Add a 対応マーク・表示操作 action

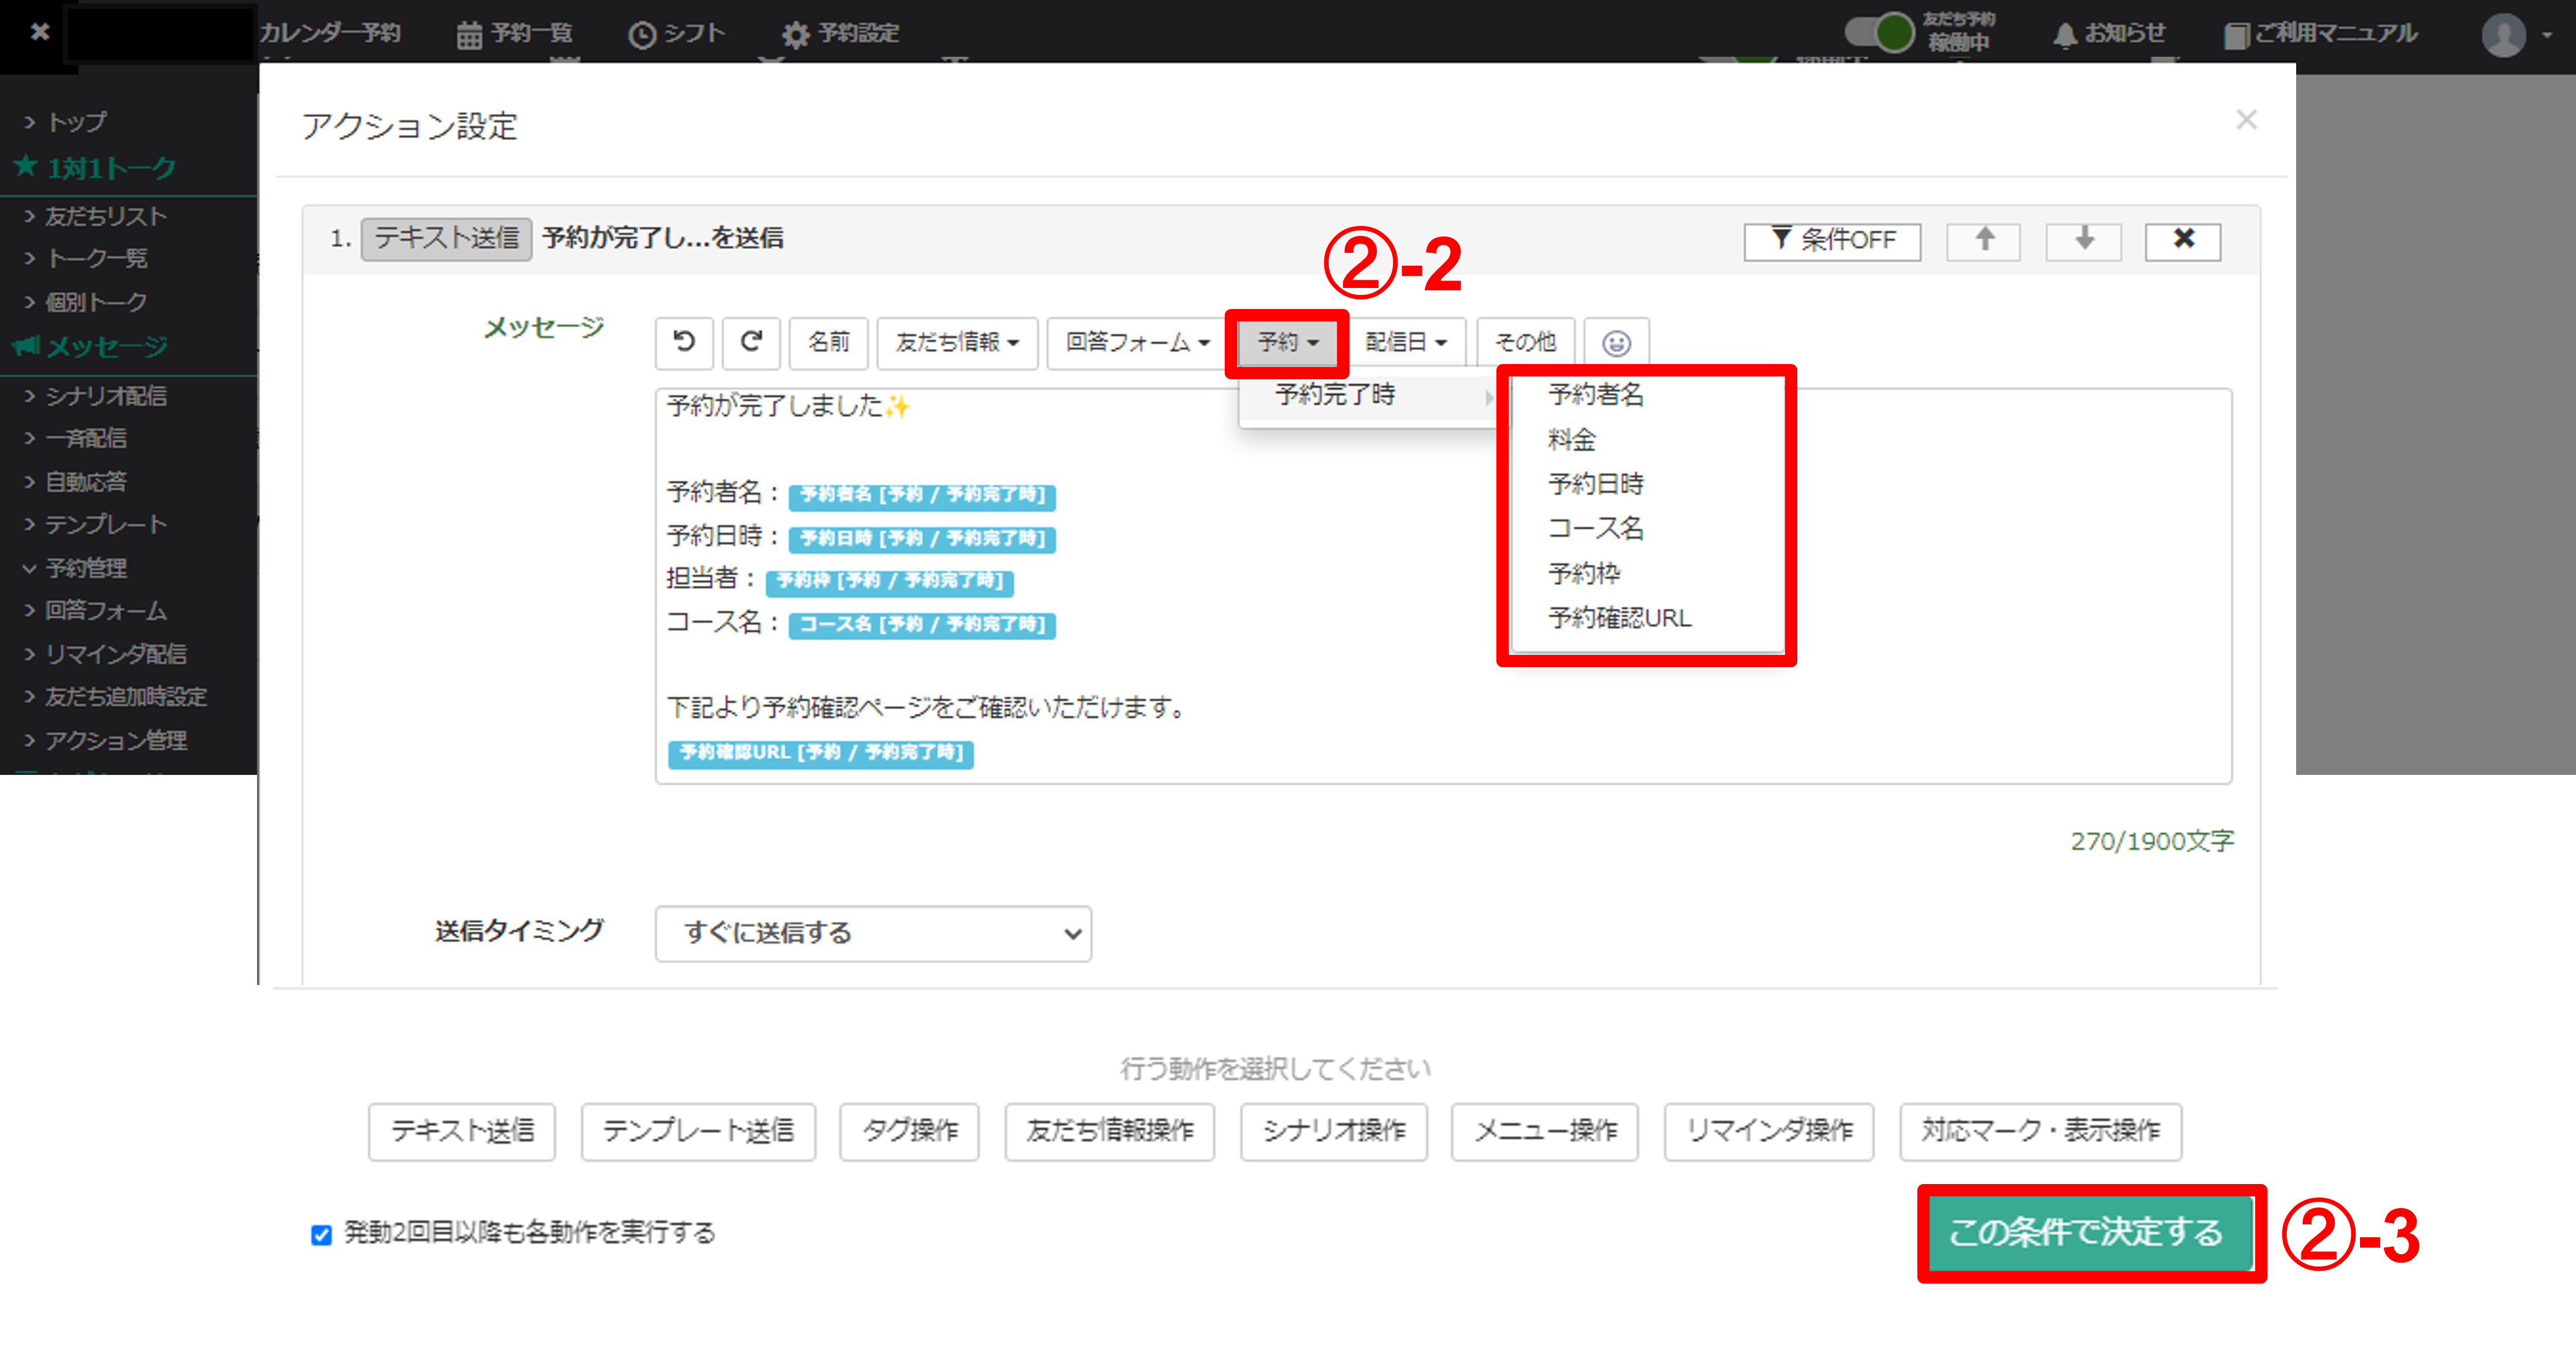coord(2040,1131)
